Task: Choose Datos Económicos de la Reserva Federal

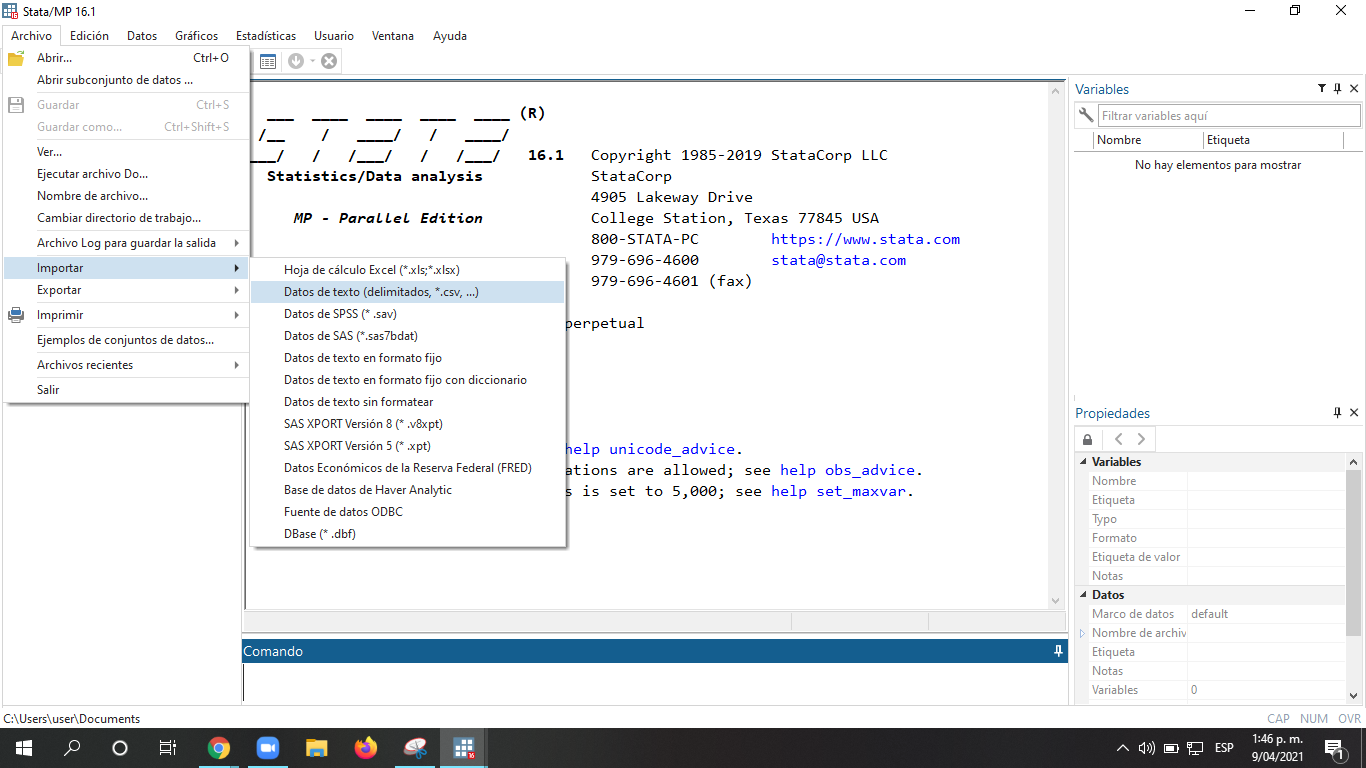Action: pyautogui.click(x=408, y=468)
